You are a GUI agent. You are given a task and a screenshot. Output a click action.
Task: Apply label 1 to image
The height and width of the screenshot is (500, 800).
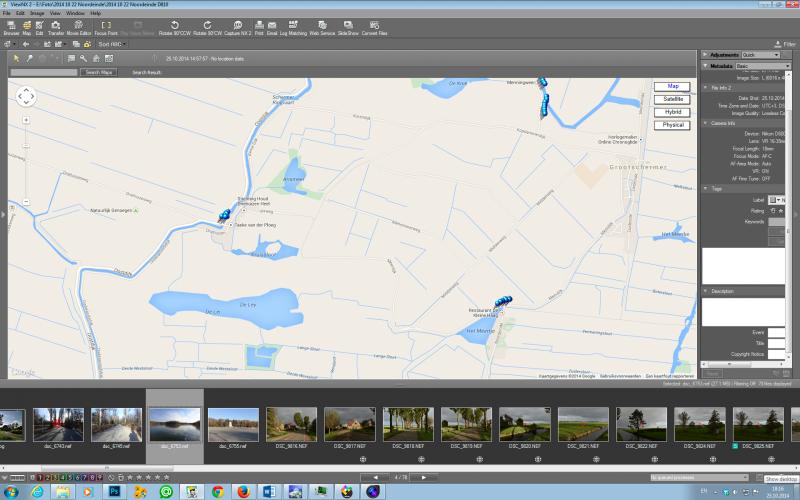click(40, 478)
